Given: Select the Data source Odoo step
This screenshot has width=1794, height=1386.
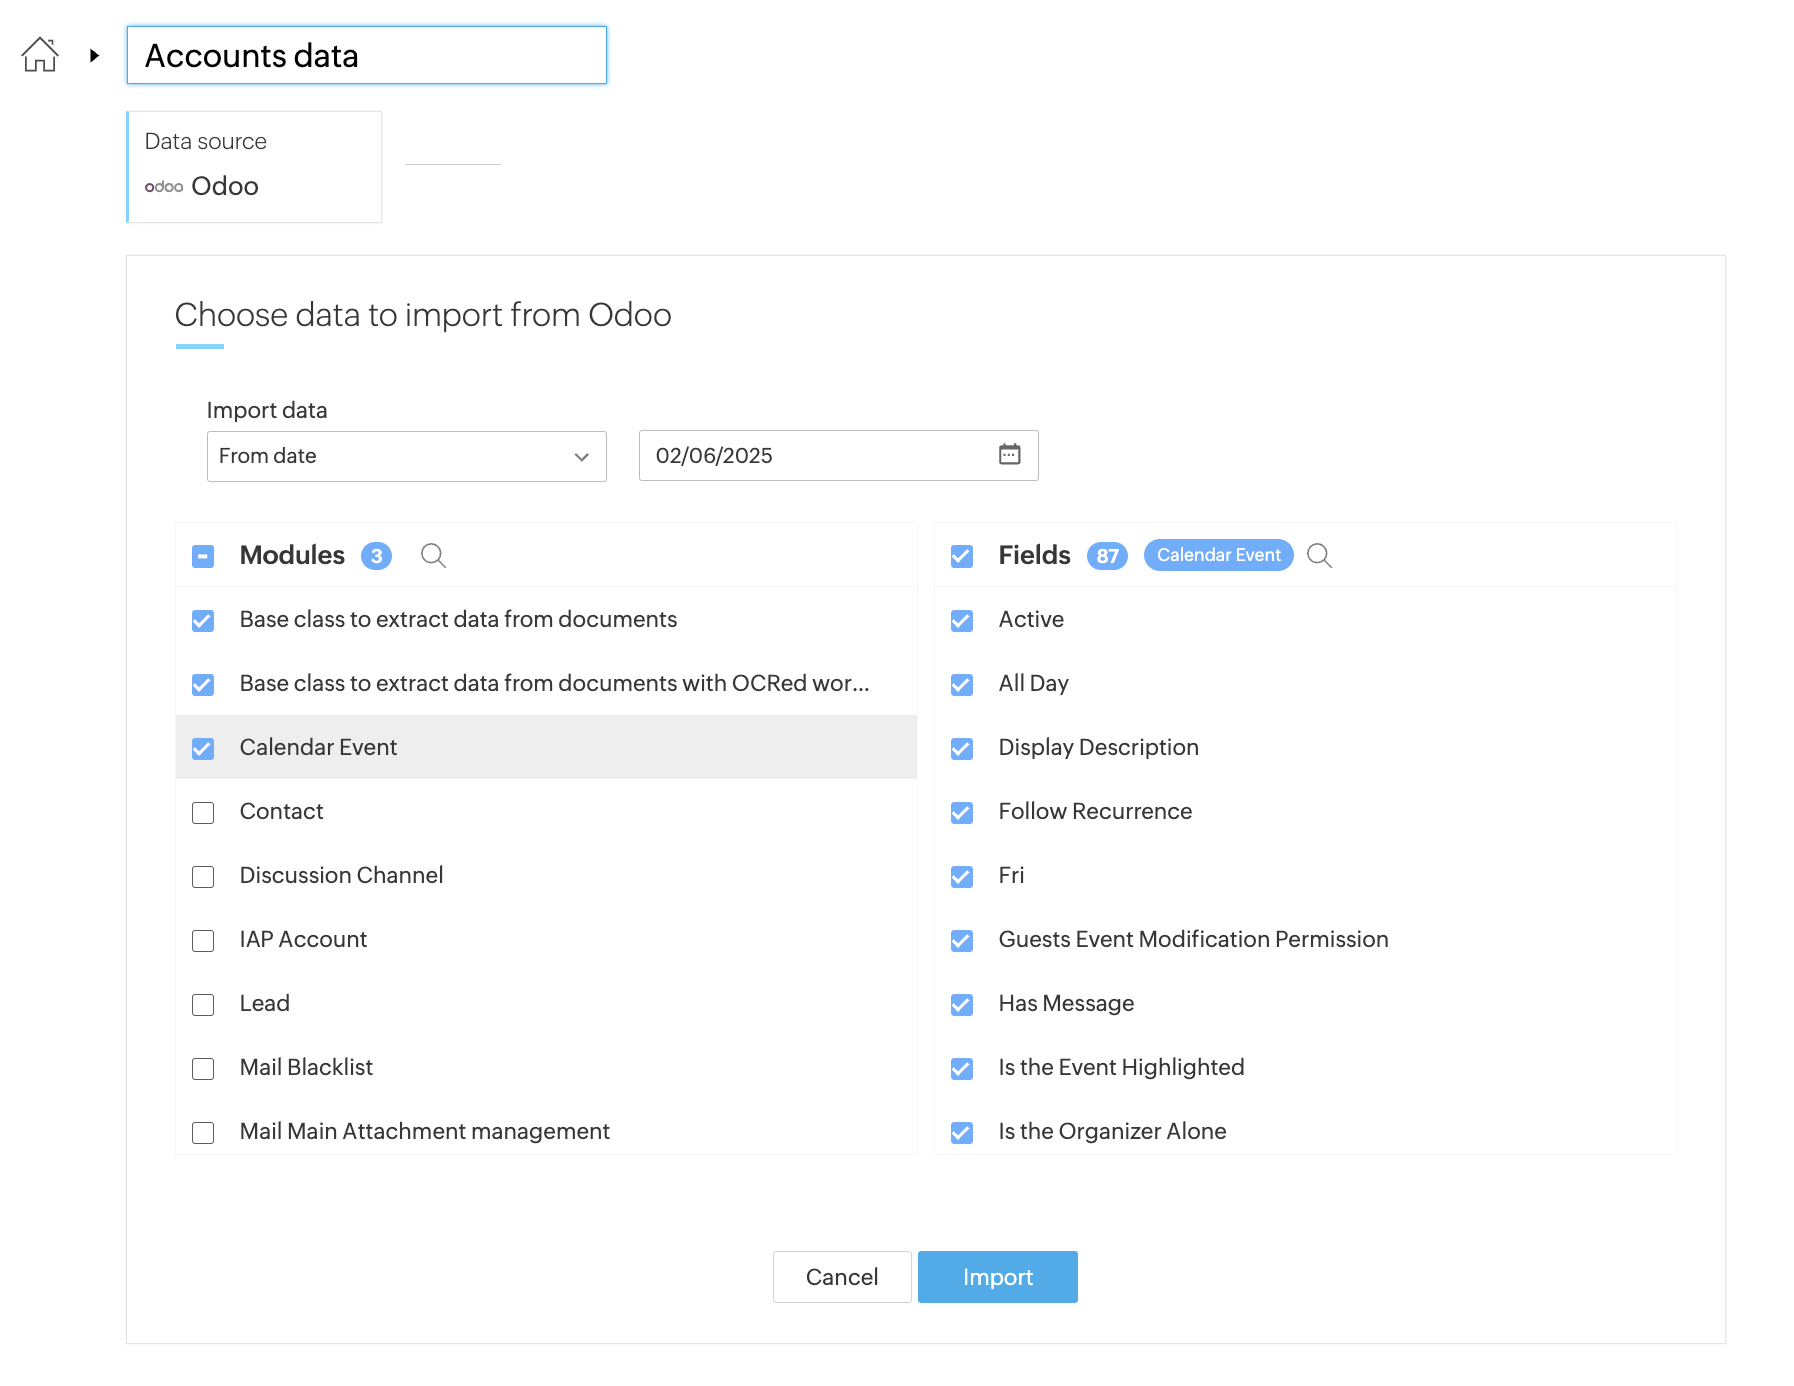Looking at the screenshot, I should (x=254, y=167).
